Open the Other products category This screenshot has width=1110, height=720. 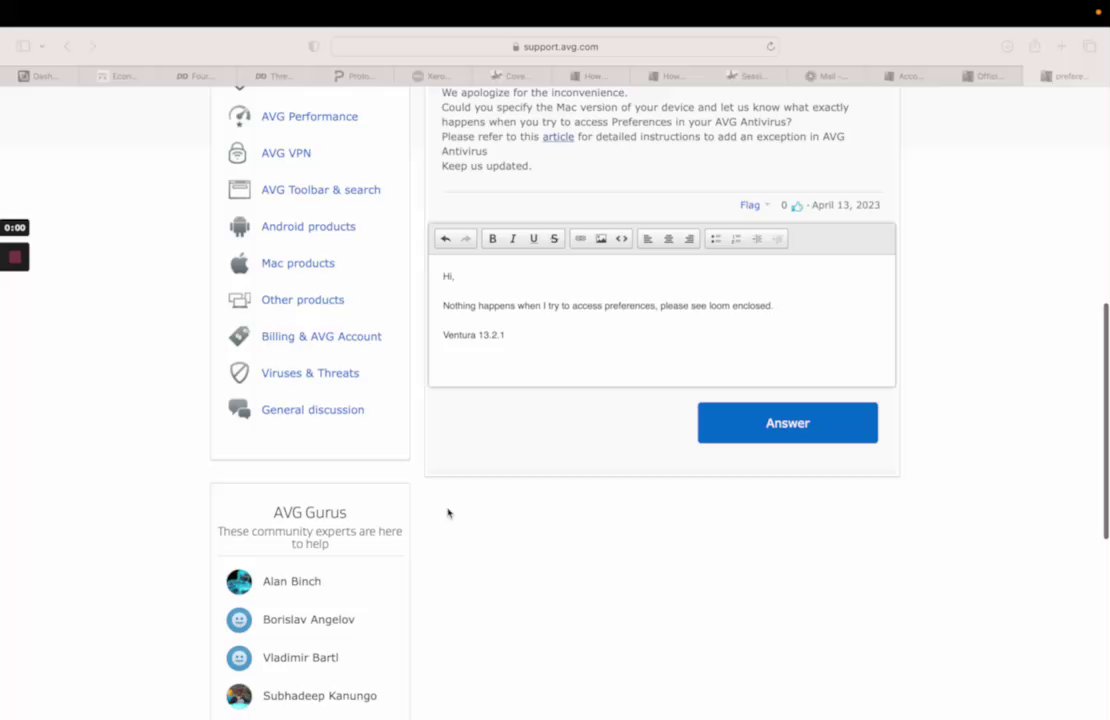pos(302,299)
